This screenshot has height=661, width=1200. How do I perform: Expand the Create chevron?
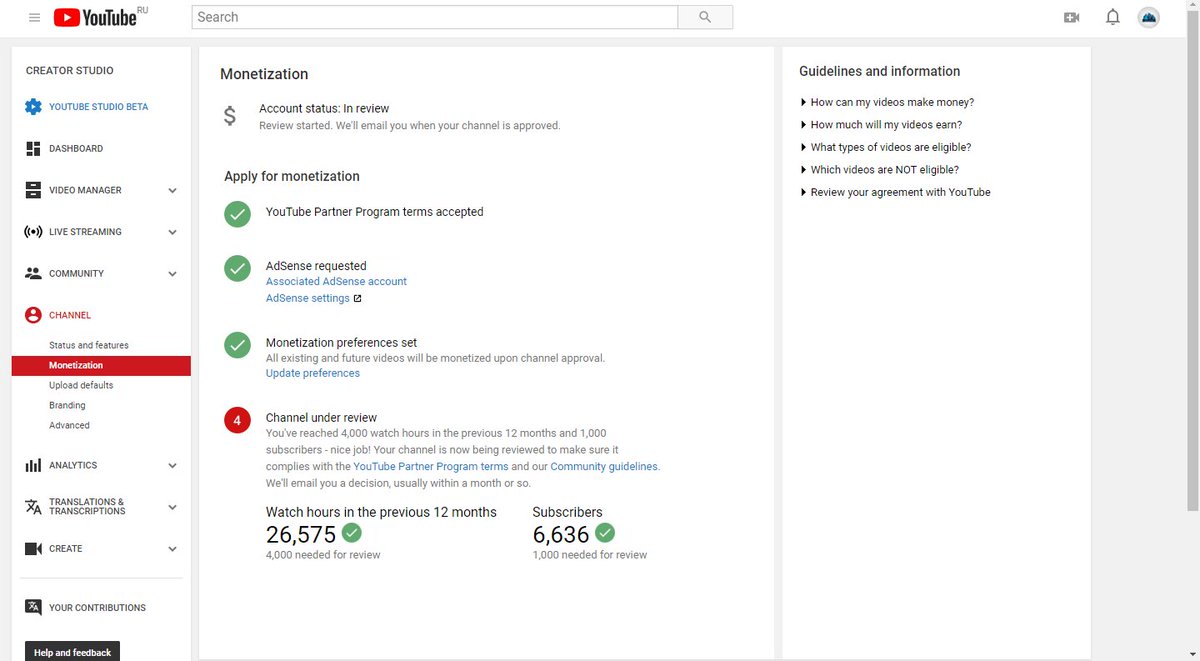point(172,549)
